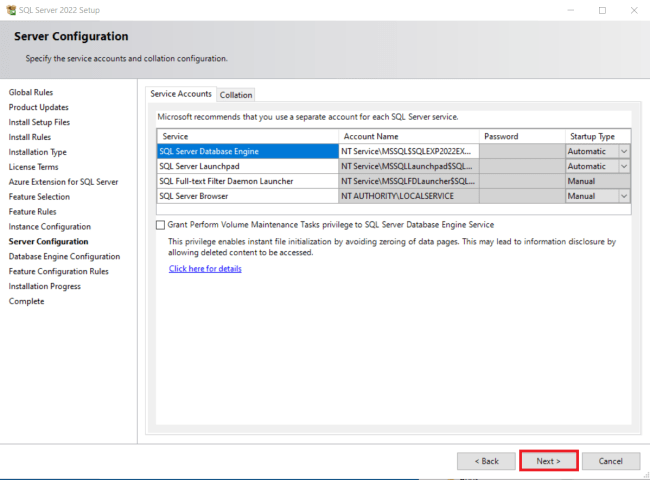Select Complete step in sidebar
This screenshot has width=650, height=480.
(27, 301)
